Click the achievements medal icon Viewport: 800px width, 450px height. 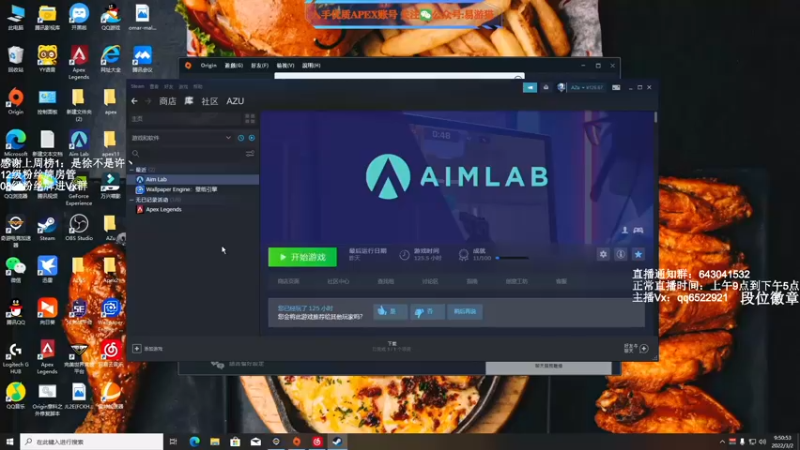[x=463, y=255]
